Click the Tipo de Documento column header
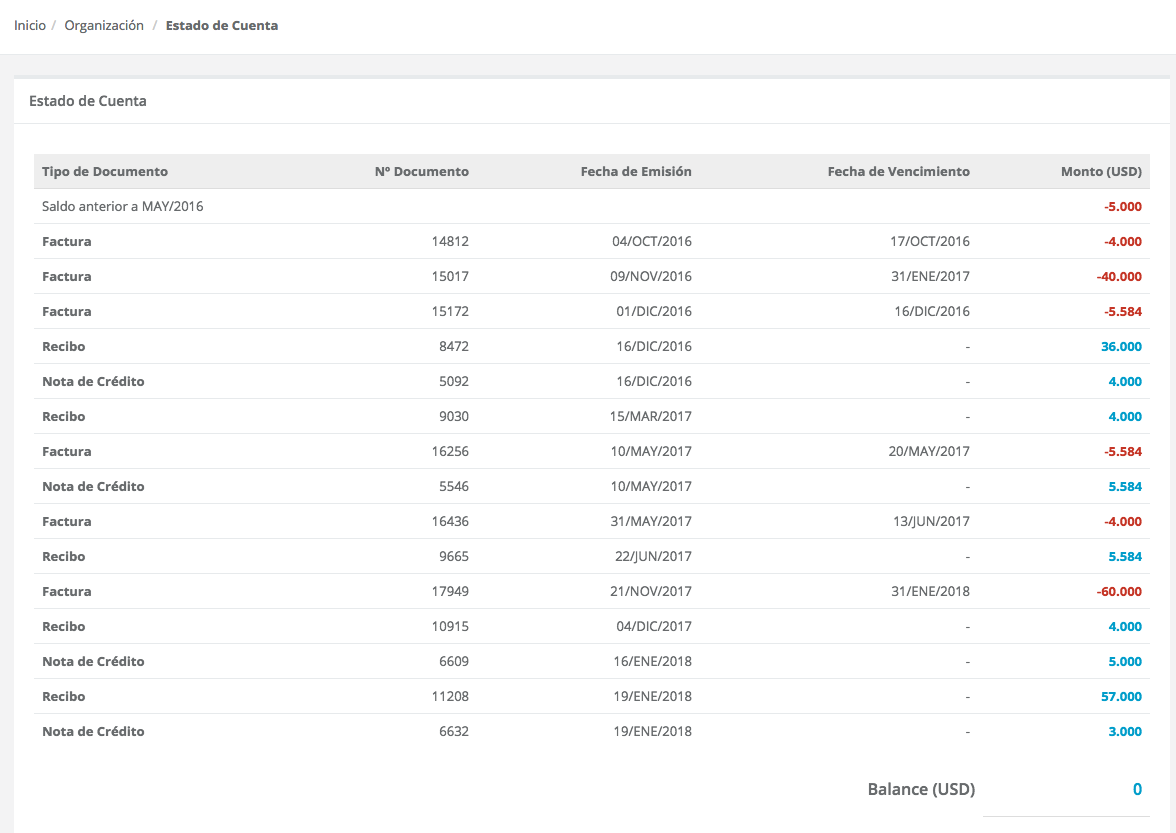Image resolution: width=1176 pixels, height=833 pixels. click(105, 171)
